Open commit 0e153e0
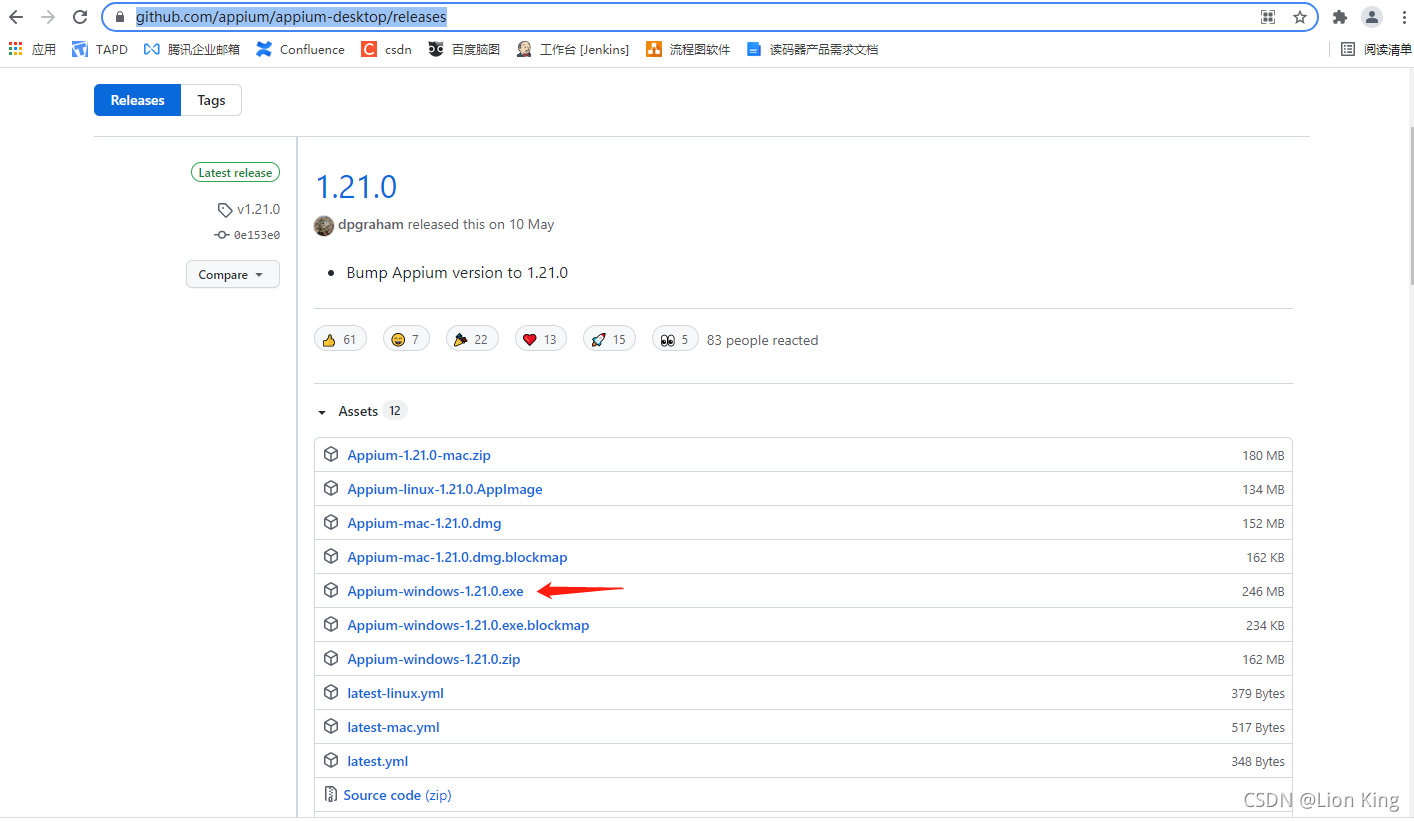The height and width of the screenshot is (821, 1414). coord(247,235)
